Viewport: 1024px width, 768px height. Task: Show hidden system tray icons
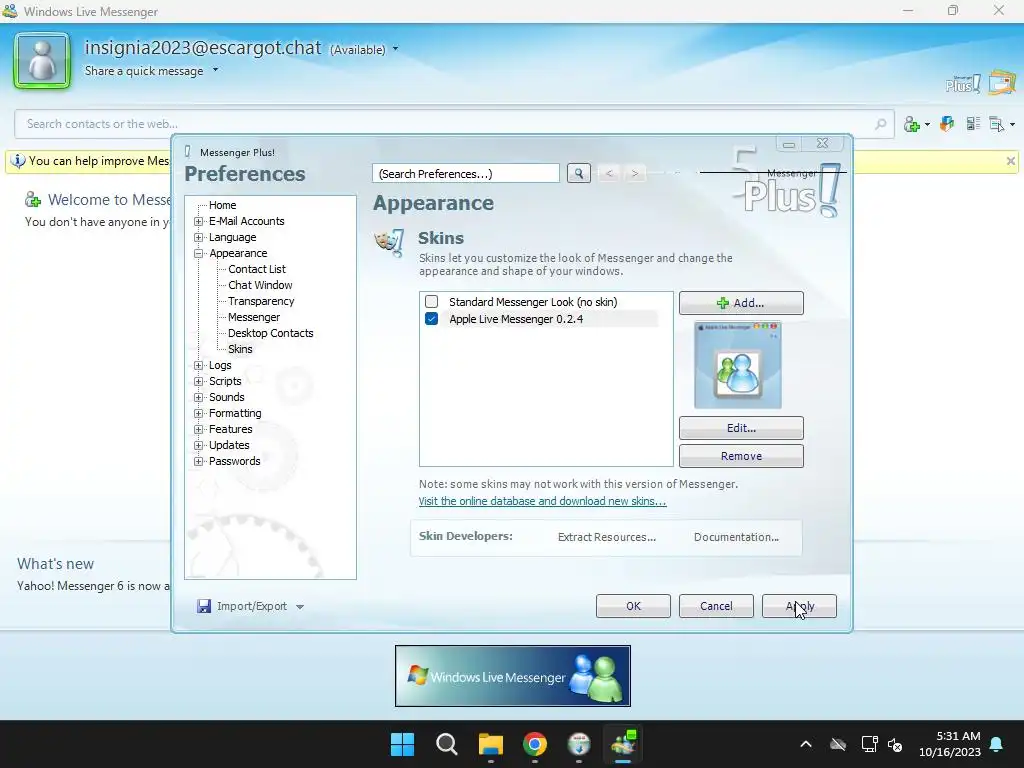pos(806,744)
